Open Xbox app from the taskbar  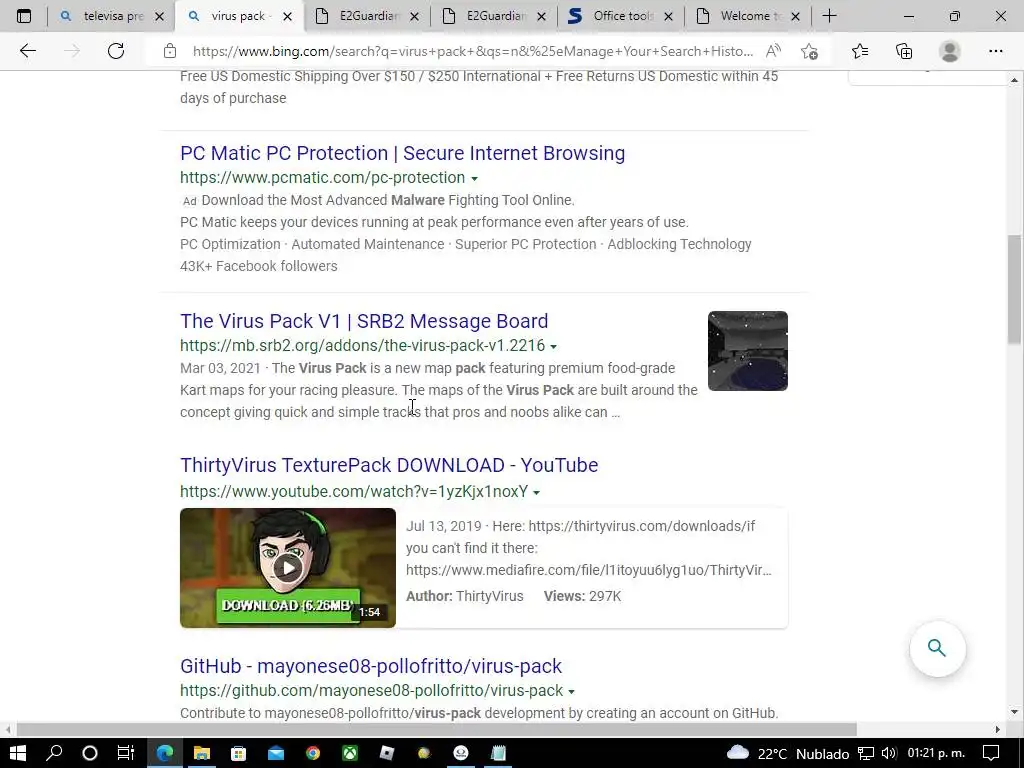click(350, 753)
